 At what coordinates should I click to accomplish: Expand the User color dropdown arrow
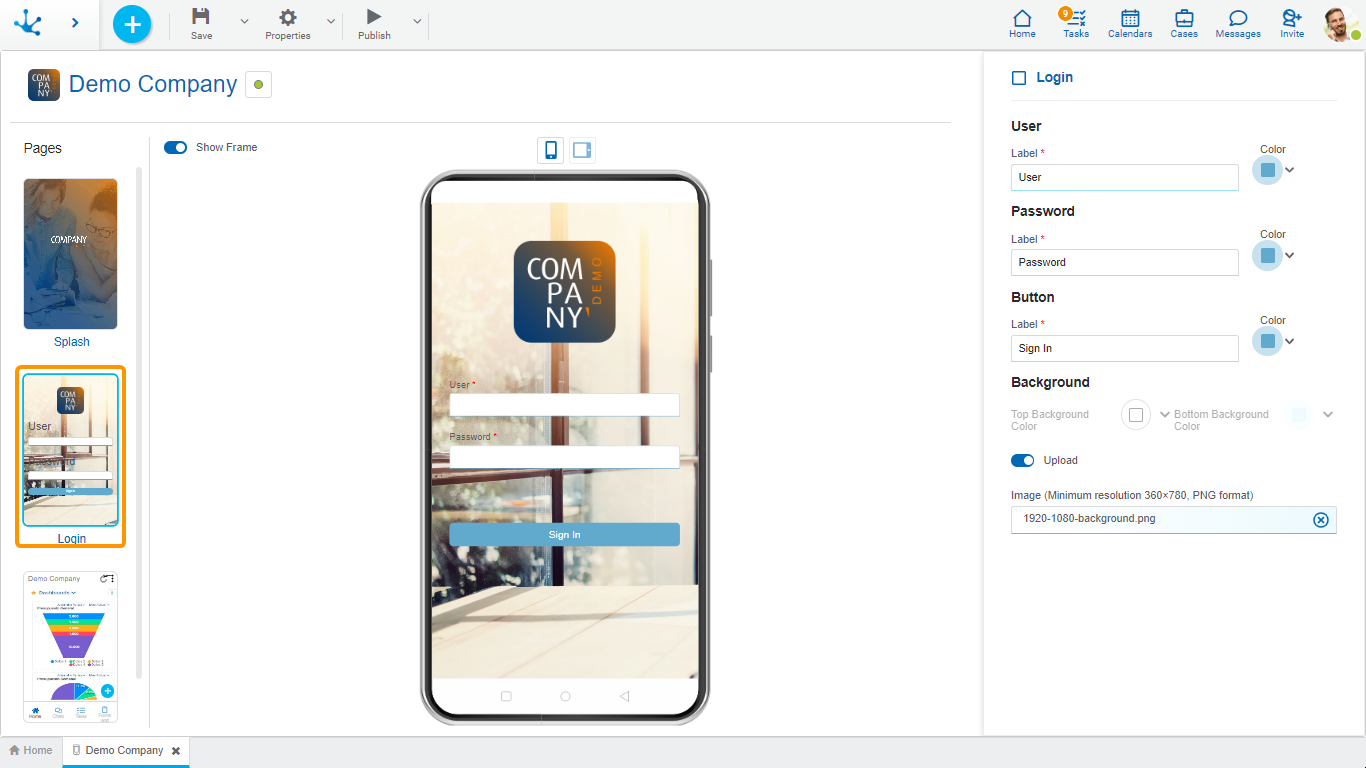1290,170
